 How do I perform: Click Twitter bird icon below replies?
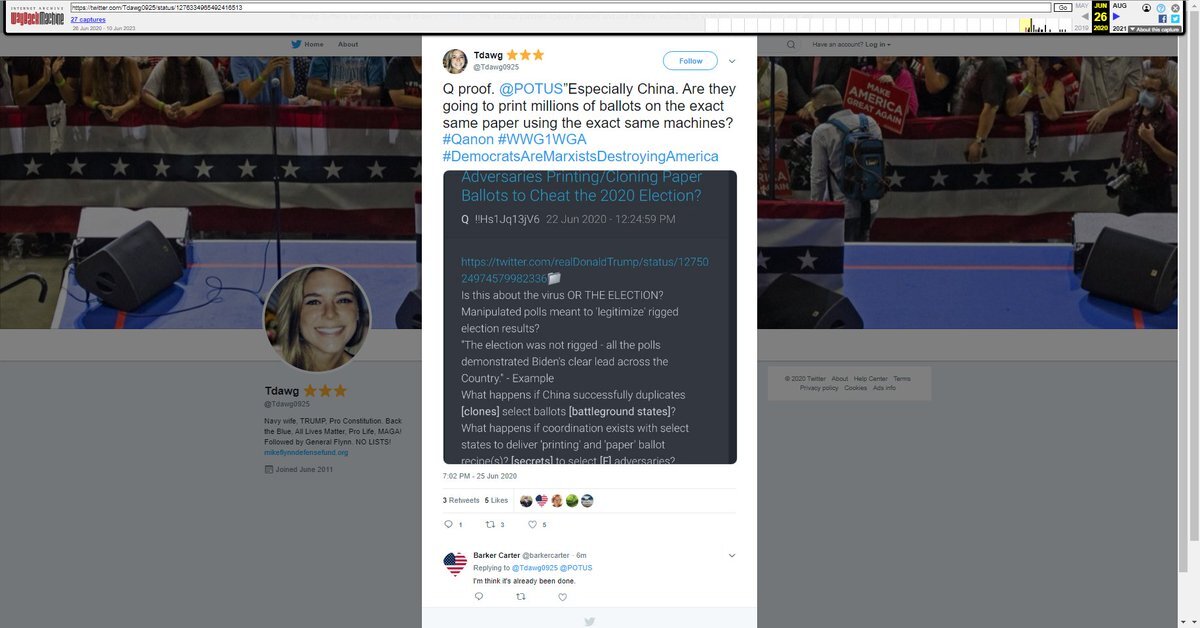click(x=590, y=621)
